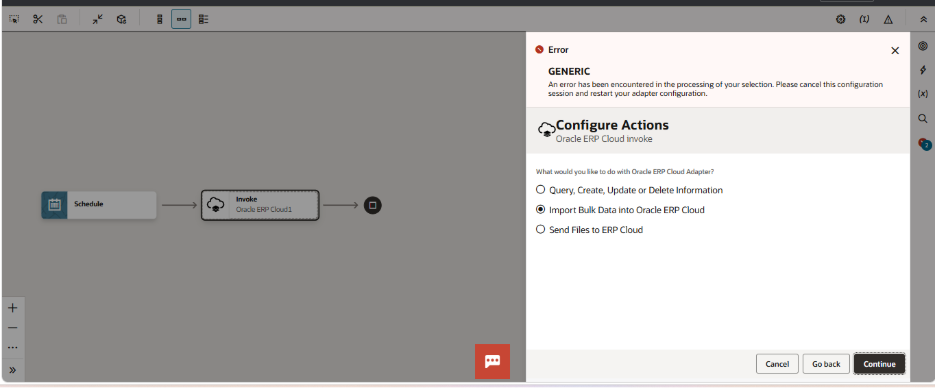936x390 pixels.
Task: Click the GENERIC error title text
Action: pyautogui.click(x=569, y=71)
